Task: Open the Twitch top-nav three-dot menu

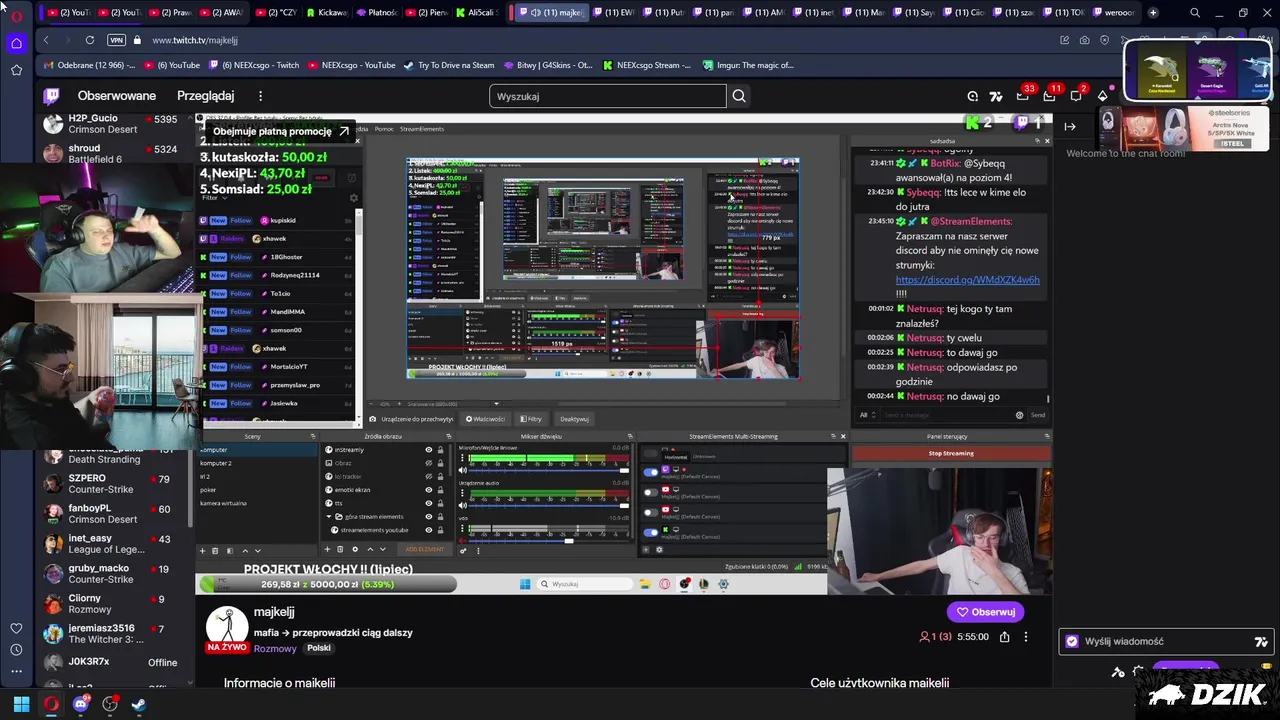Action: coord(260,96)
